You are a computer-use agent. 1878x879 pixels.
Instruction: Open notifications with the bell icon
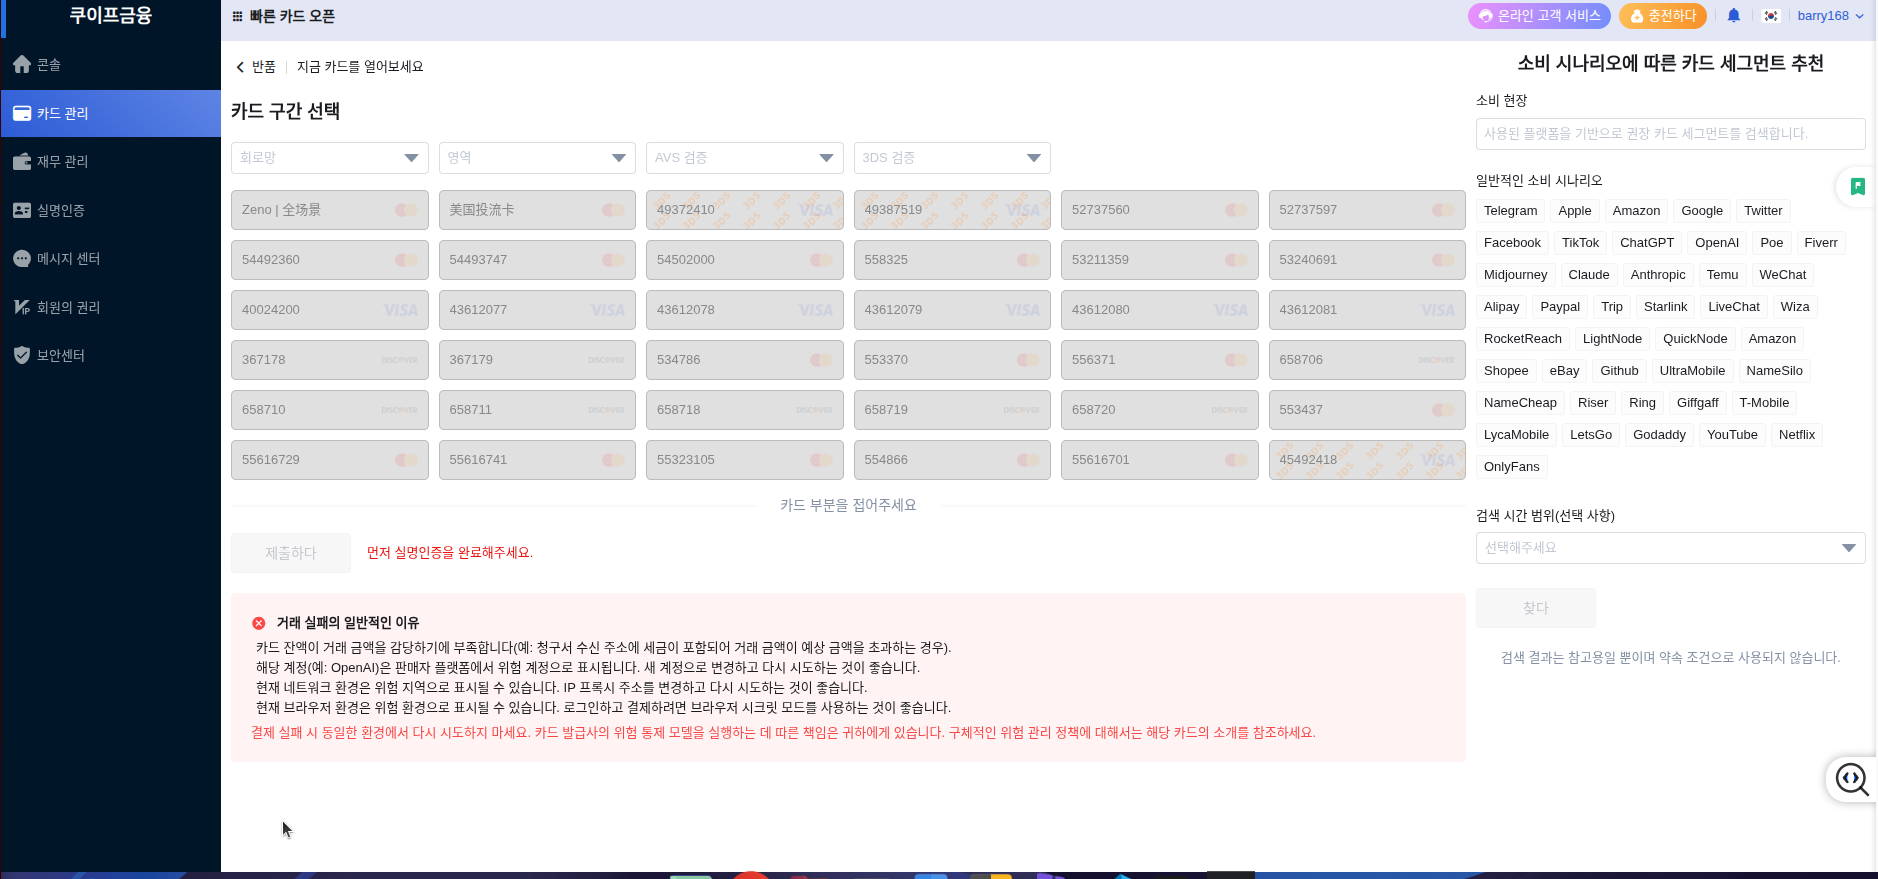click(x=1734, y=15)
